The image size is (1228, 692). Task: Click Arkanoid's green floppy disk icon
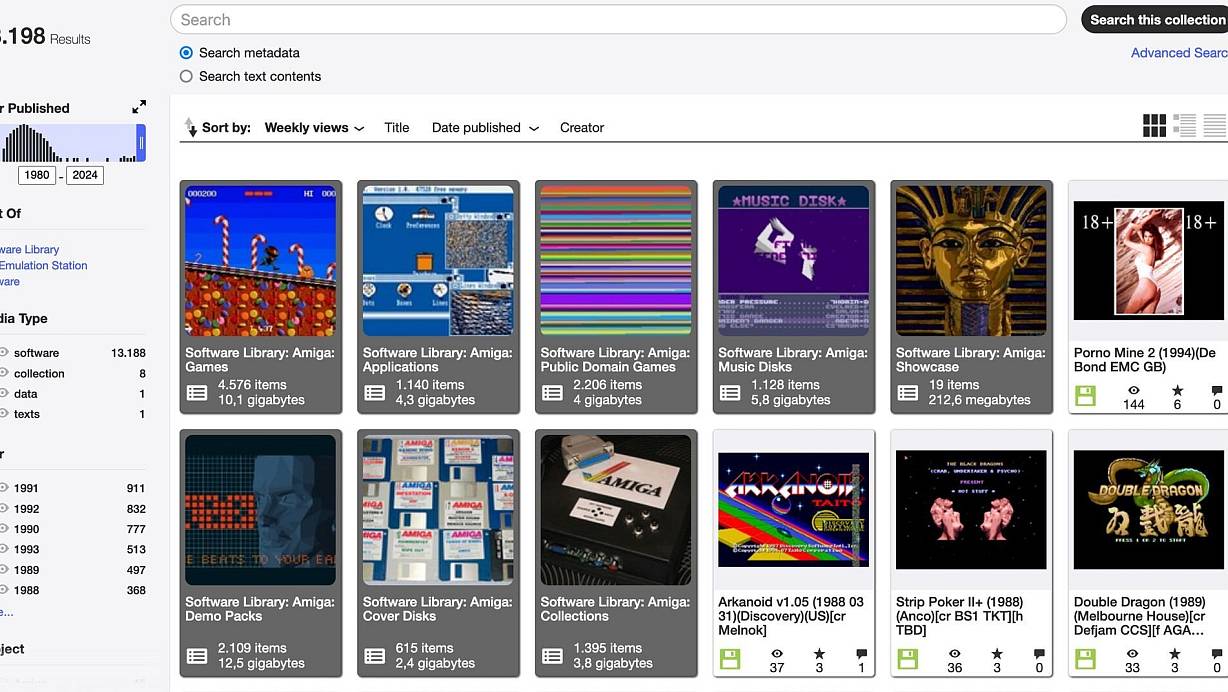(x=730, y=660)
